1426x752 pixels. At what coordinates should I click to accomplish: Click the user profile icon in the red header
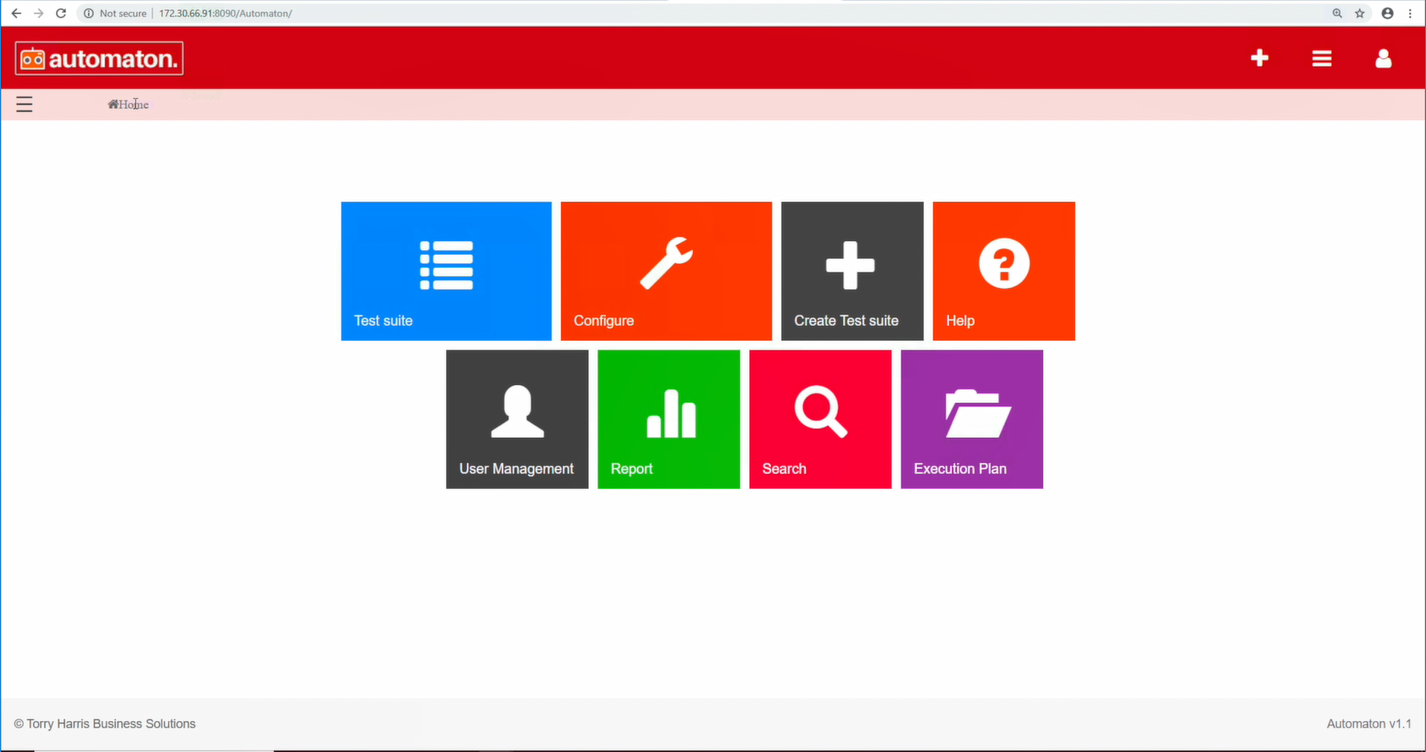tap(1384, 58)
